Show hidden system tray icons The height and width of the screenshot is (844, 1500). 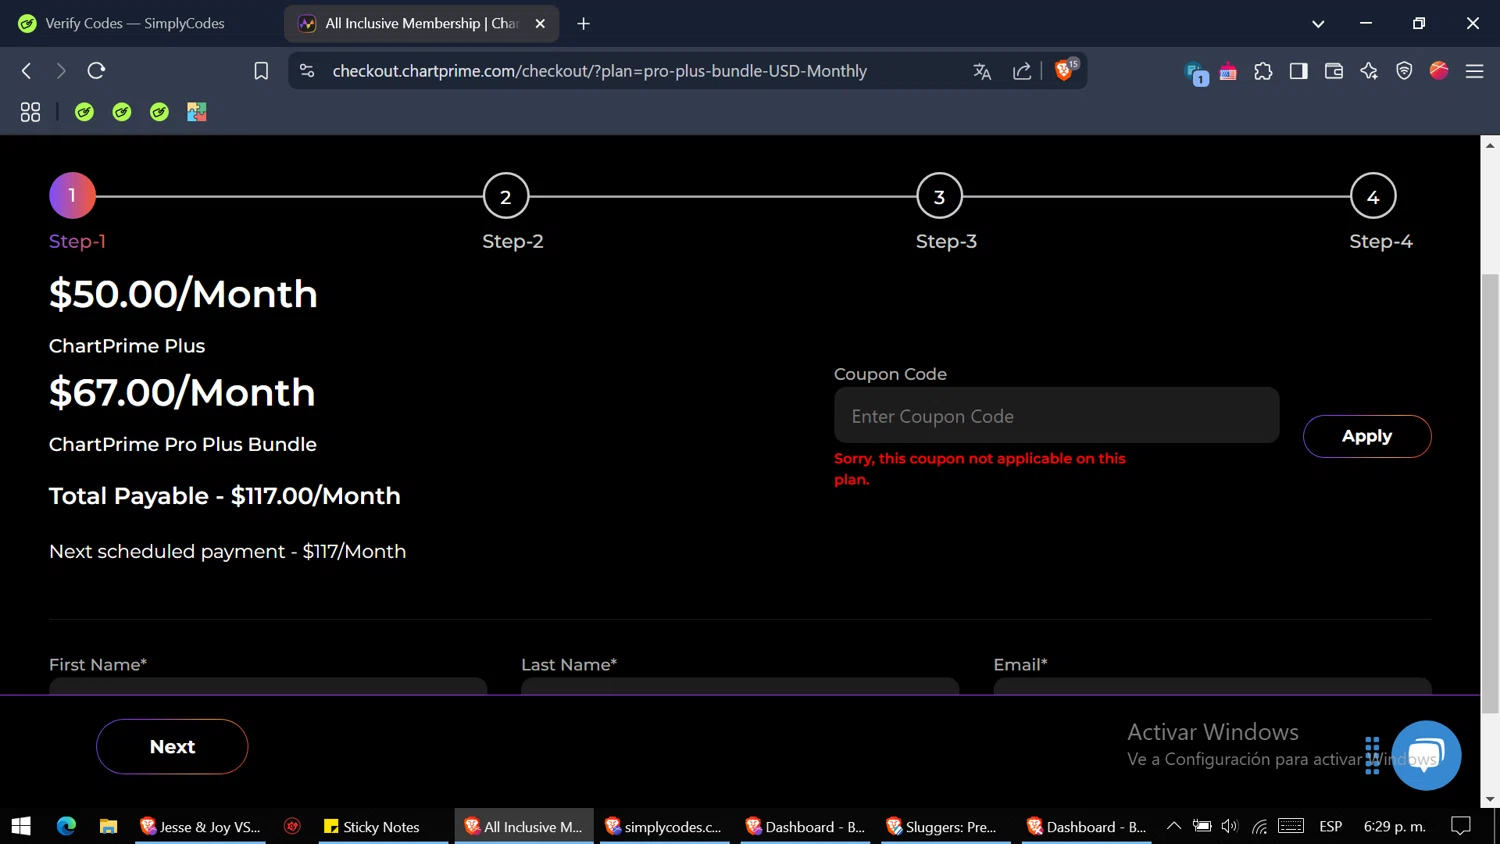pyautogui.click(x=1174, y=826)
